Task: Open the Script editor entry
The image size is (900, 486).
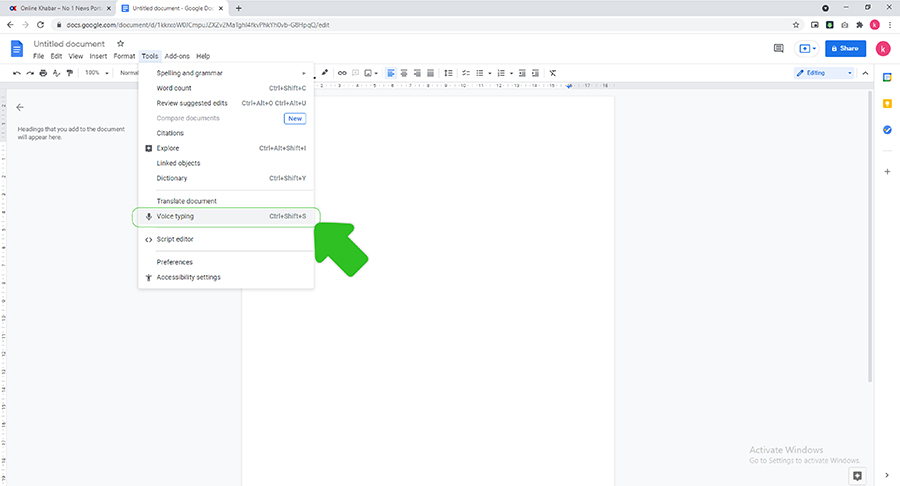Action: pos(226,239)
